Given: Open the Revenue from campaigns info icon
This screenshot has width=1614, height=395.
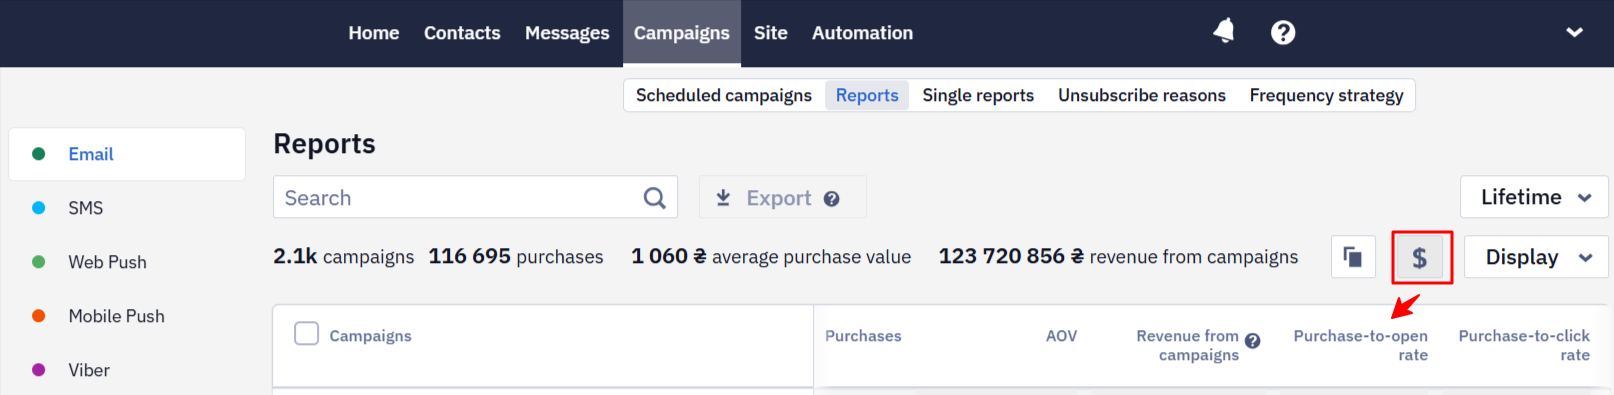Looking at the screenshot, I should coord(1252,341).
